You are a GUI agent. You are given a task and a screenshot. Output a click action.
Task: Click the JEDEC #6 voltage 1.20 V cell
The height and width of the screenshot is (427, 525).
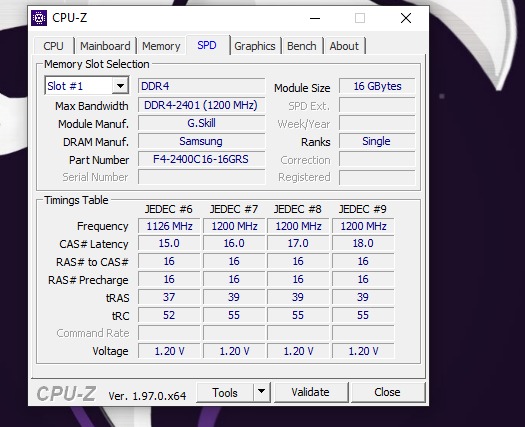[x=169, y=351]
